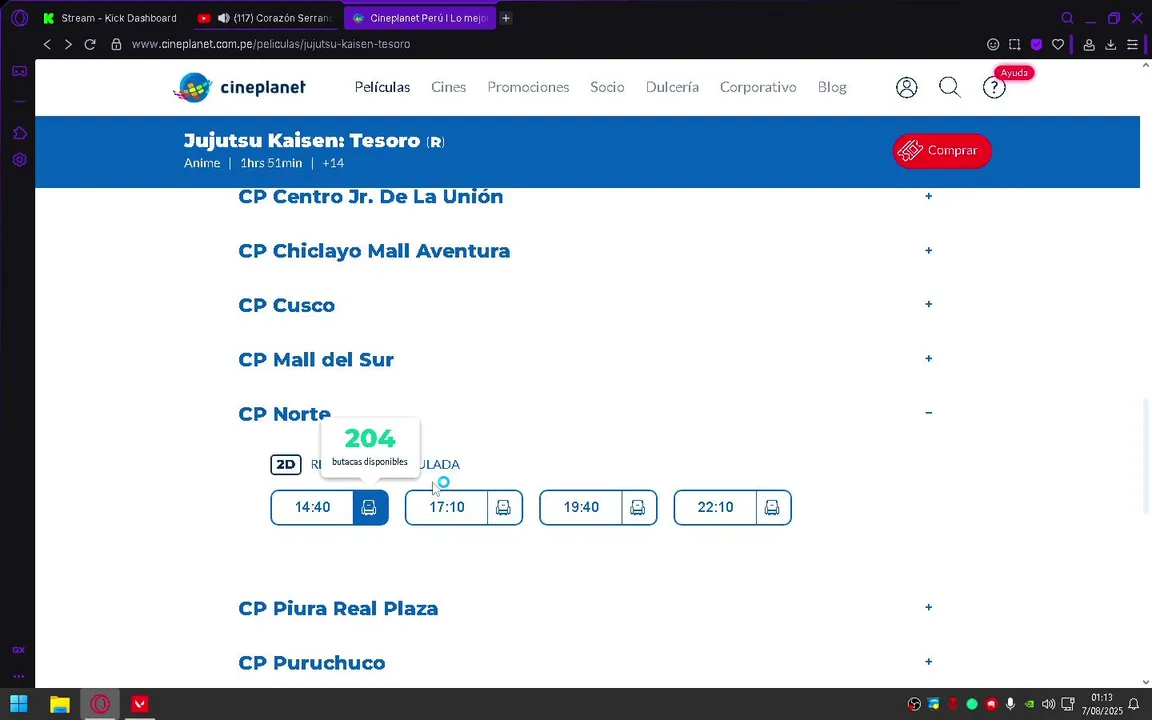Click the site lock security icon
The width and height of the screenshot is (1152, 720).
[115, 44]
